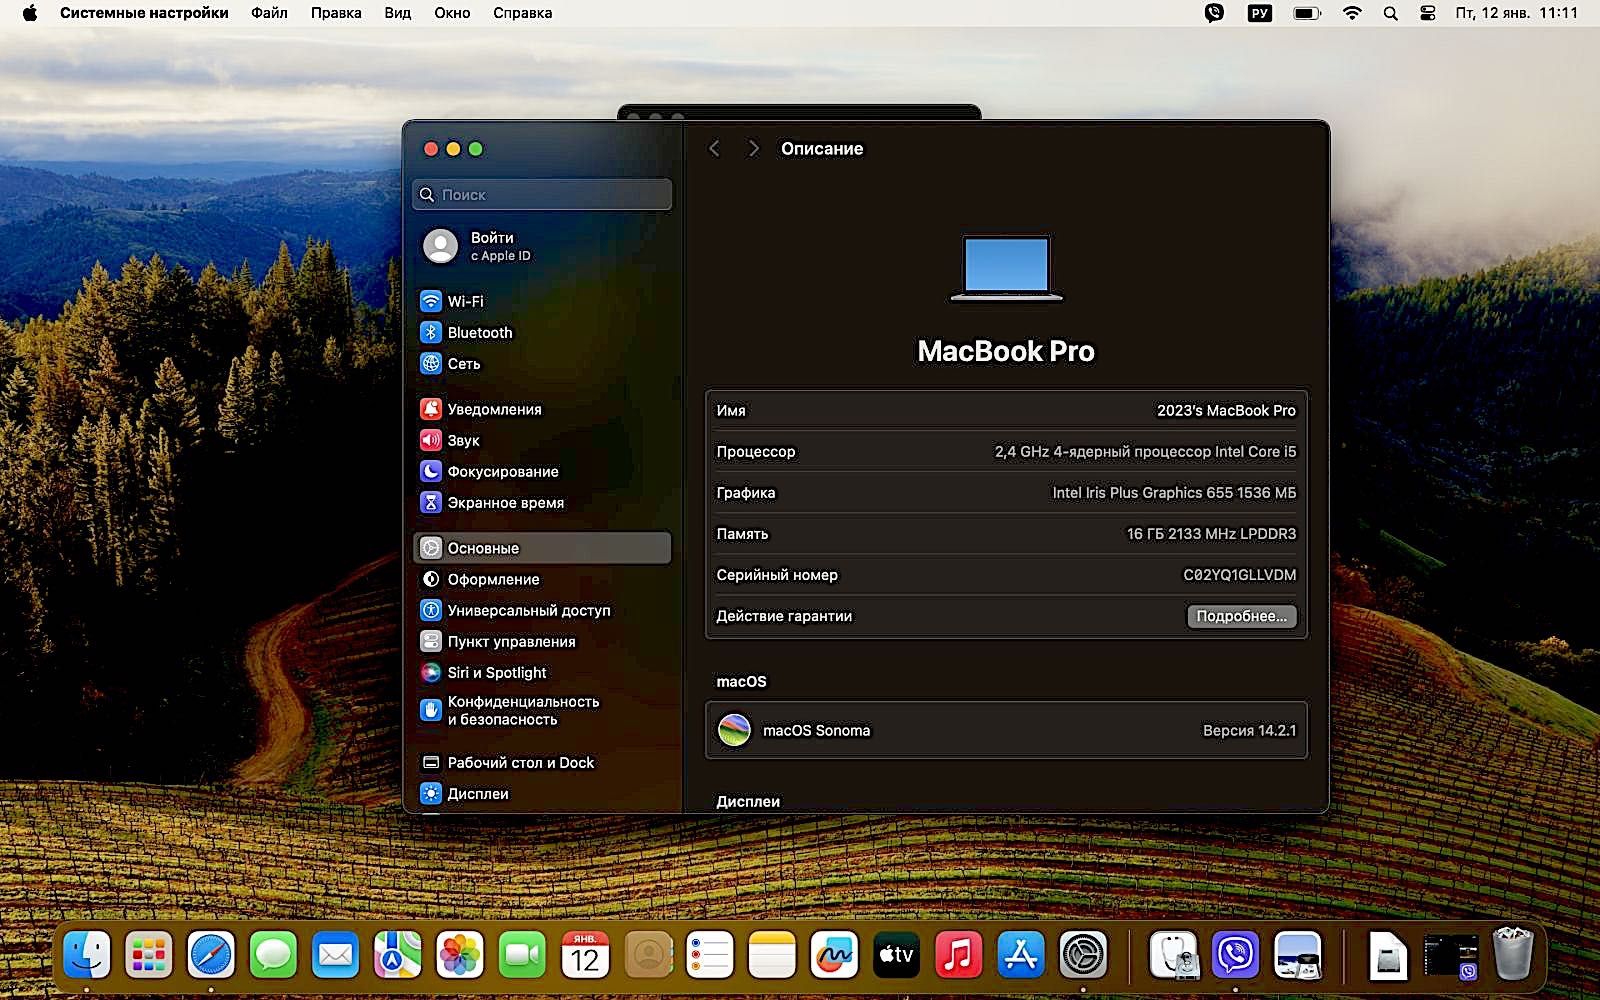The height and width of the screenshot is (1000, 1600).
Task: Open the Apple menu
Action: 29,13
